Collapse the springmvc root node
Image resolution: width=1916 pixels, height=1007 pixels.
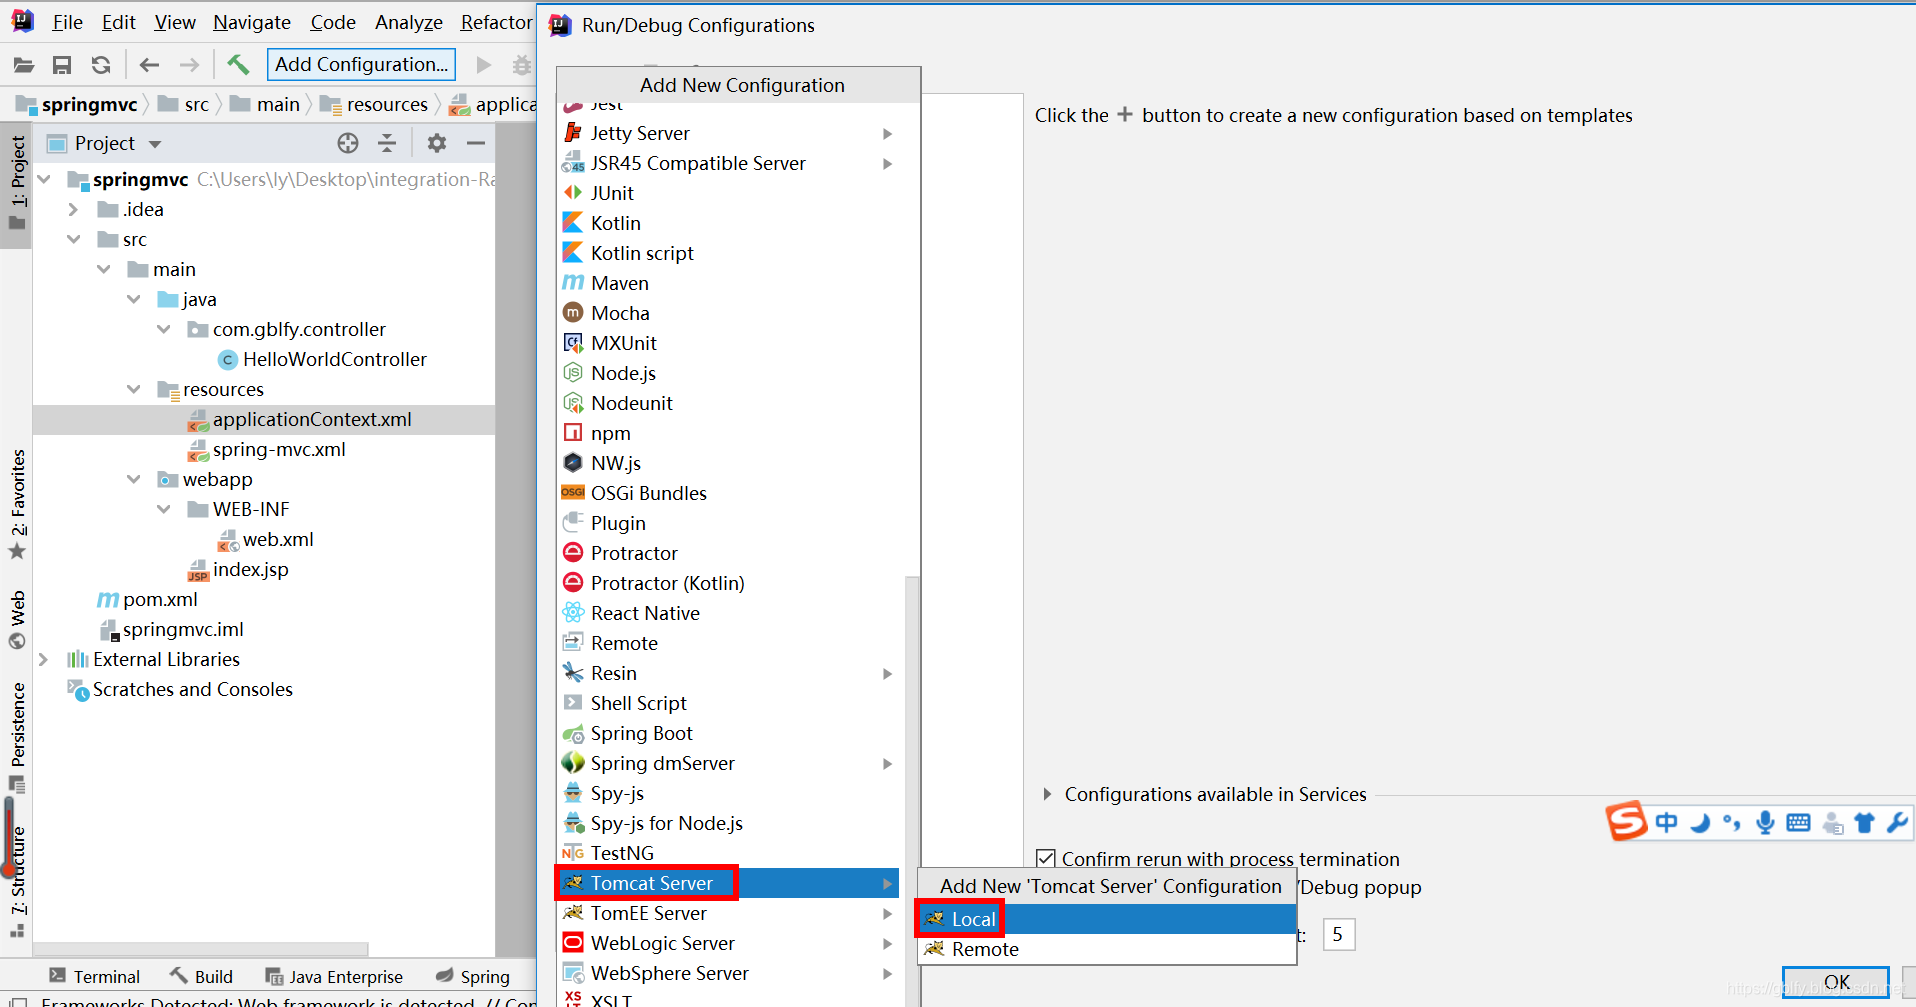pos(44,179)
